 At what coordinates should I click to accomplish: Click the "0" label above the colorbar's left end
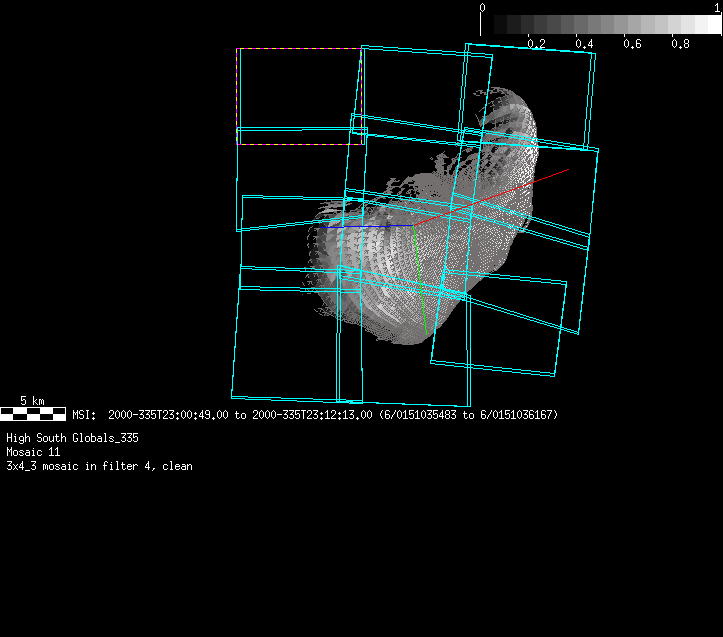[483, 7]
